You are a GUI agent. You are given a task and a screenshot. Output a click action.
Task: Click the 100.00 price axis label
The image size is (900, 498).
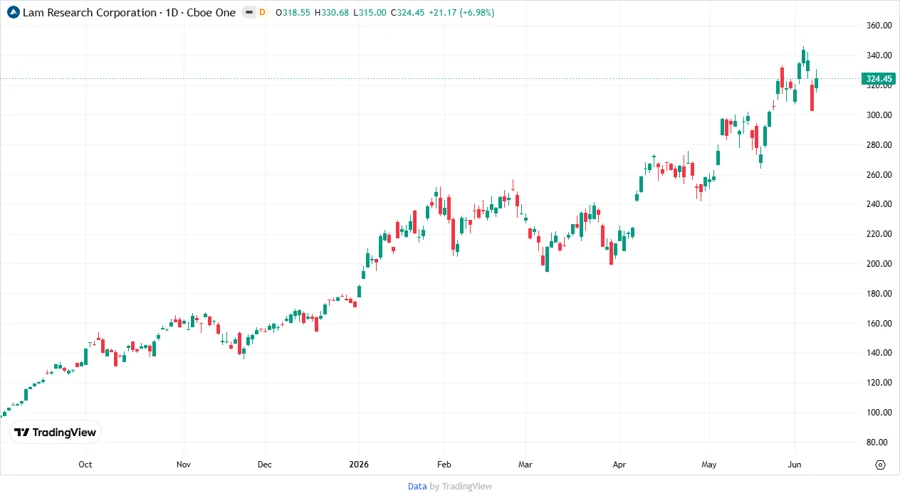pos(879,412)
